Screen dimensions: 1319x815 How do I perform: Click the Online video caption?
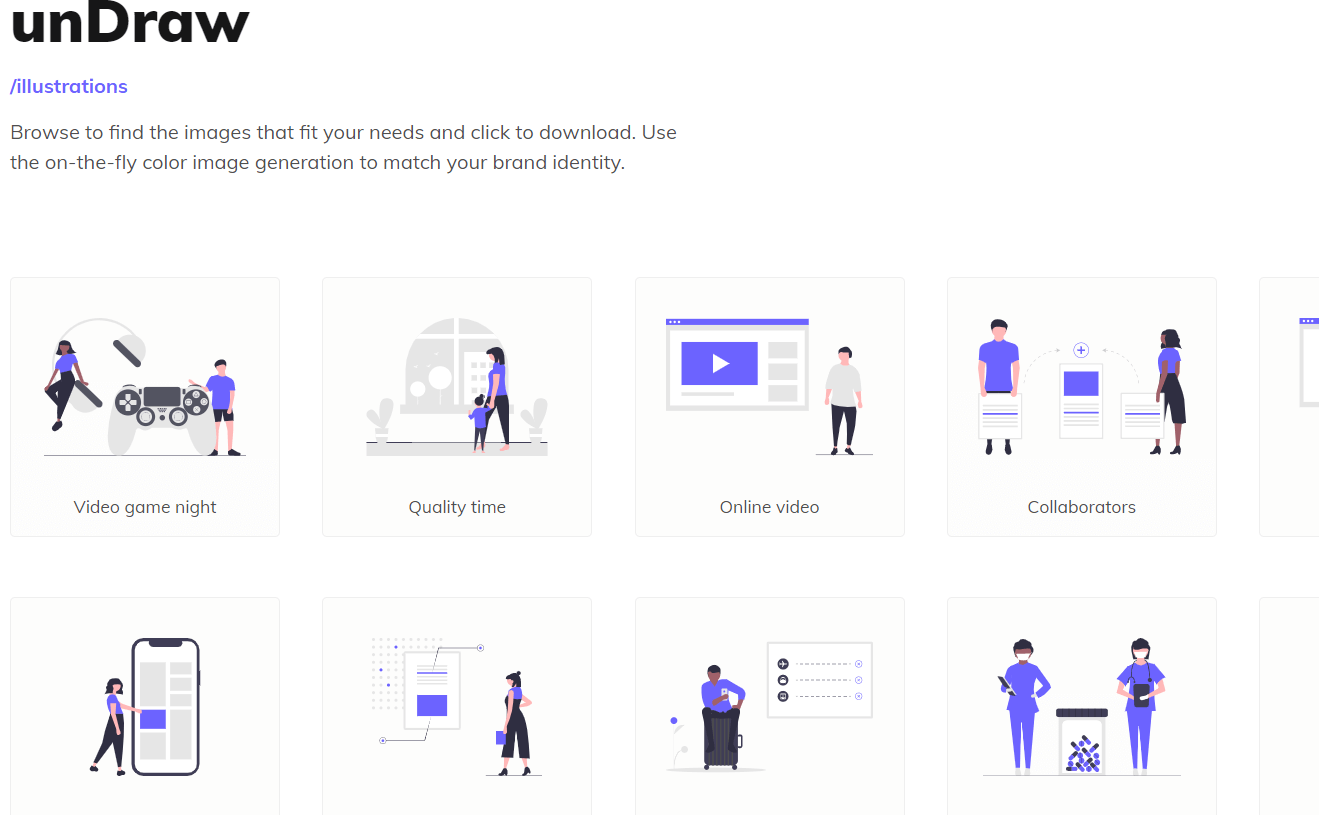tap(770, 507)
